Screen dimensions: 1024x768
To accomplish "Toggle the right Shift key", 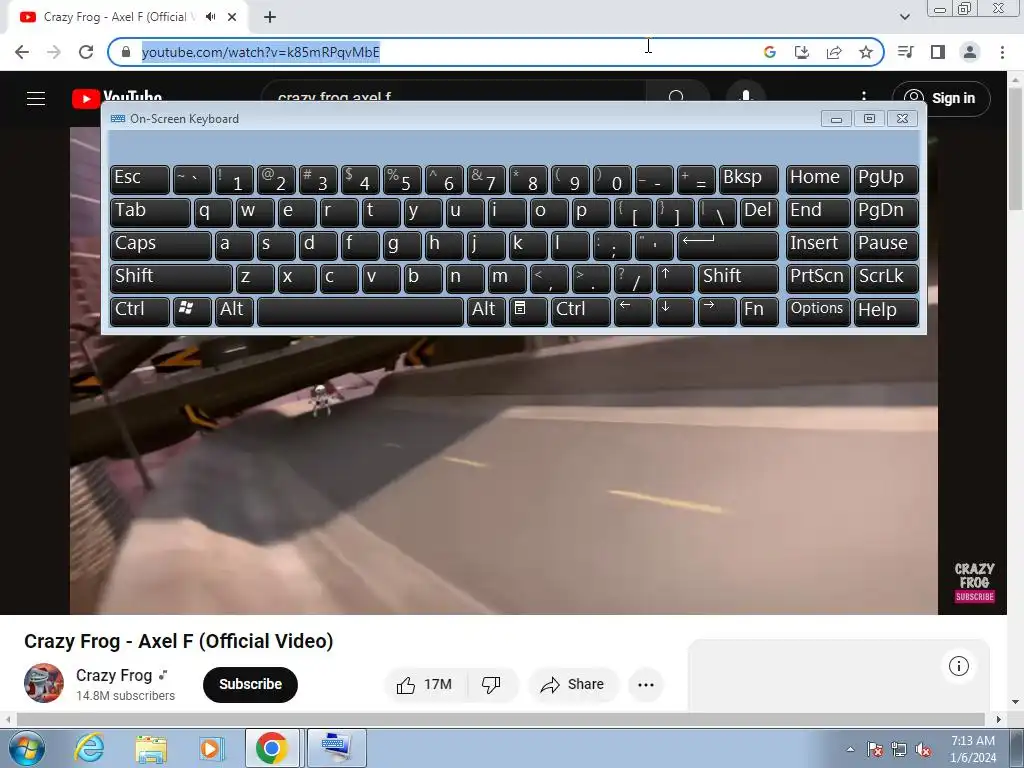I will [738, 277].
